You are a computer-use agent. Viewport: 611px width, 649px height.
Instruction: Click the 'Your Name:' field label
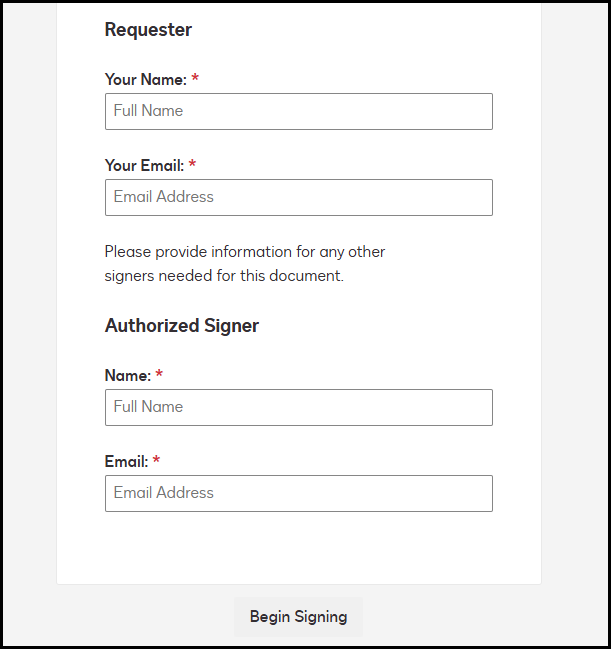point(146,79)
